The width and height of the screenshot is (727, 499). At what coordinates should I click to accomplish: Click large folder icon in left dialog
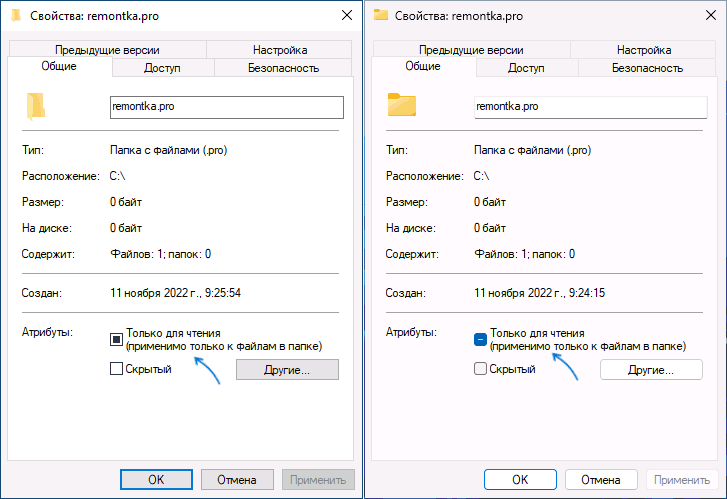(36, 106)
